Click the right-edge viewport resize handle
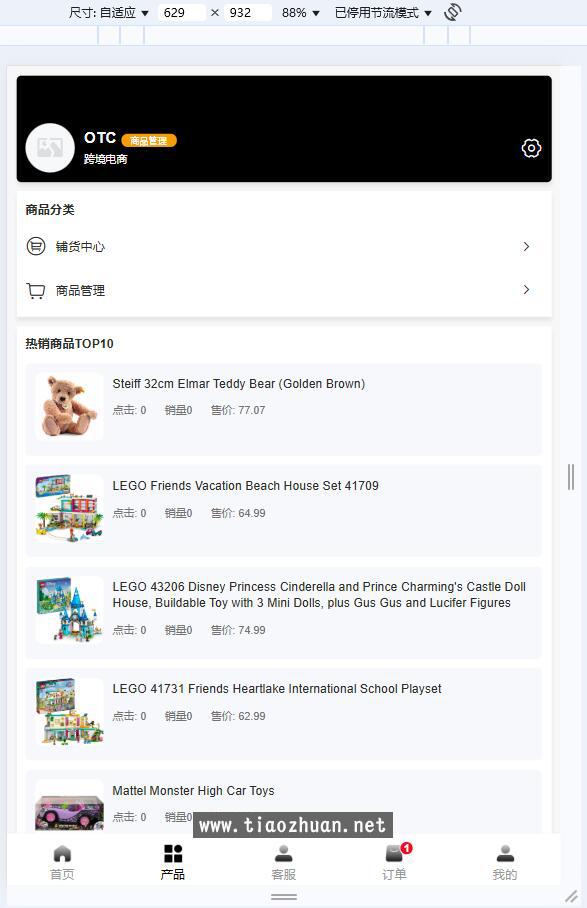Screen dimensions: 587x908 pyautogui.click(x=571, y=477)
